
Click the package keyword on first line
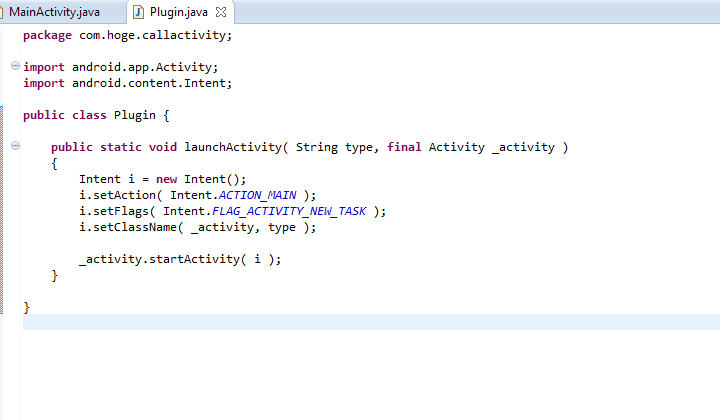[47, 35]
